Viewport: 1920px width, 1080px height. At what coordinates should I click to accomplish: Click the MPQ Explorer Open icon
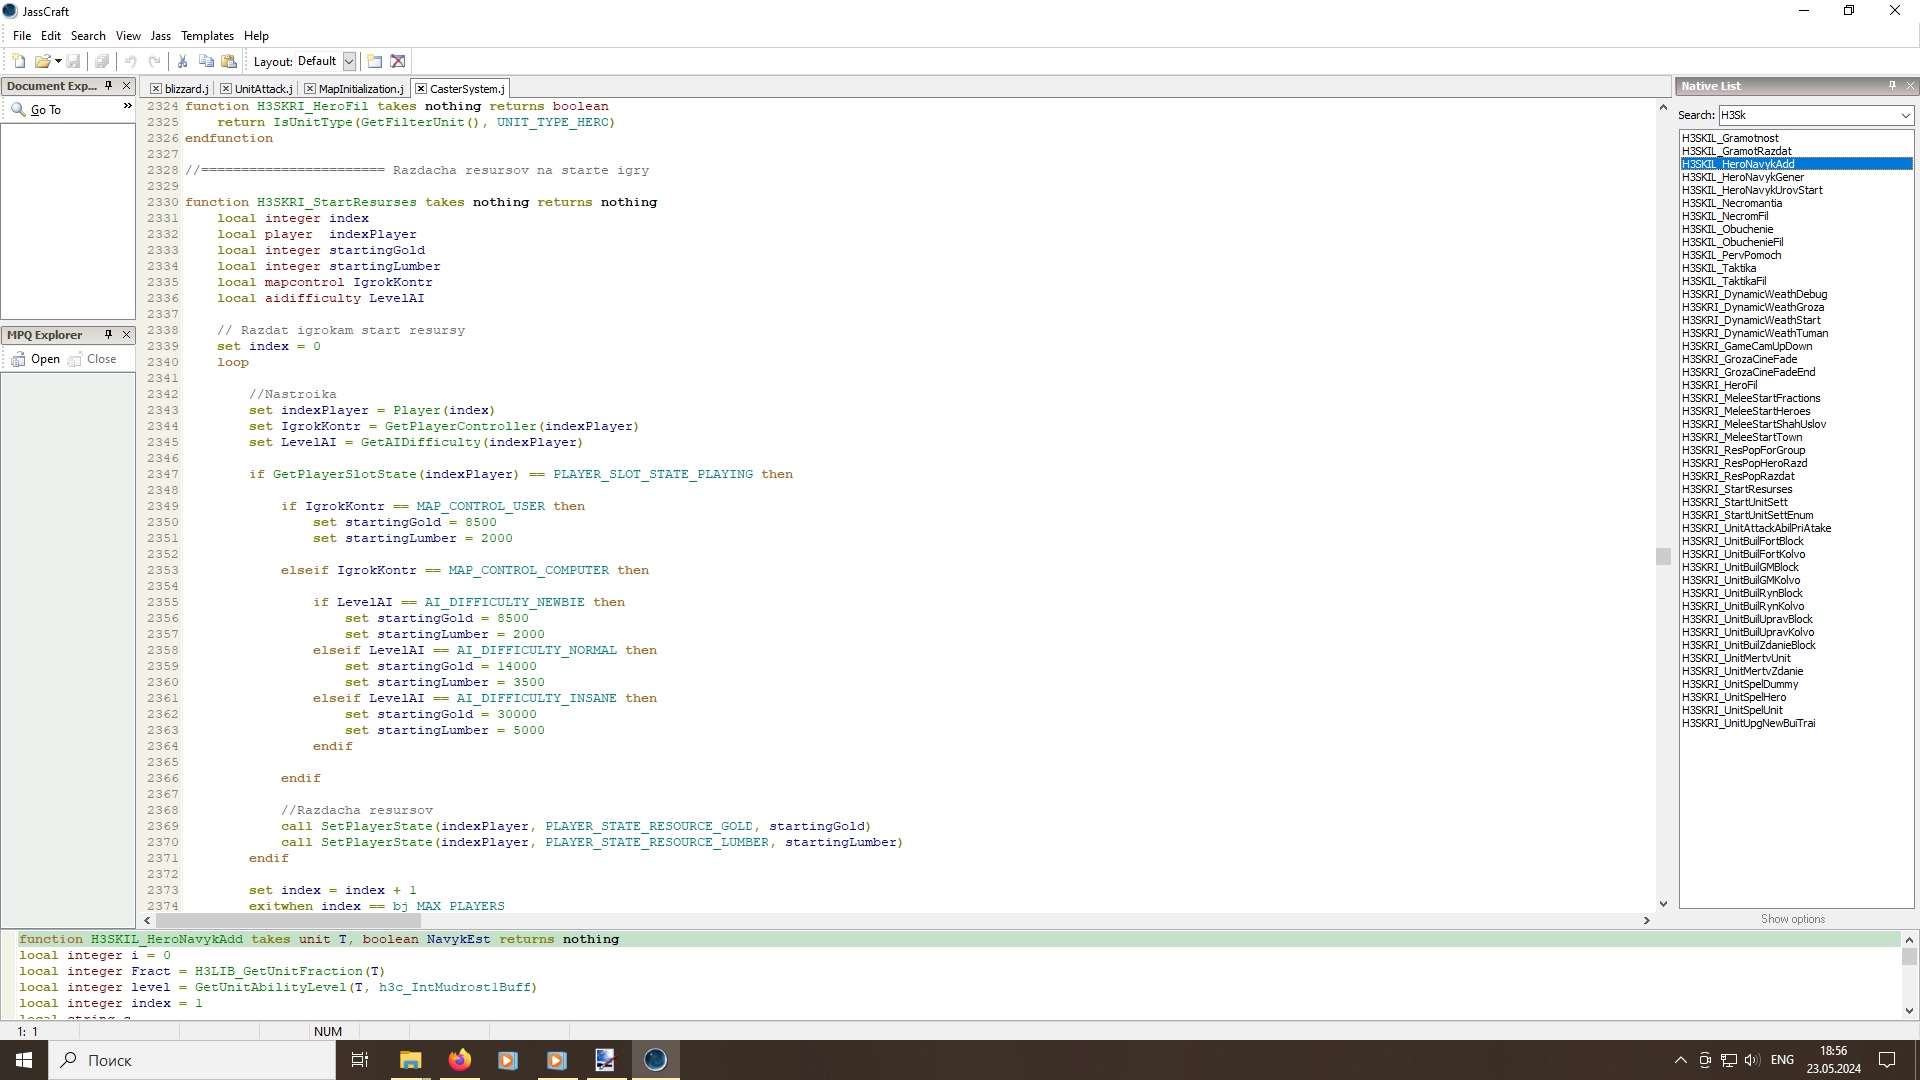[35, 359]
